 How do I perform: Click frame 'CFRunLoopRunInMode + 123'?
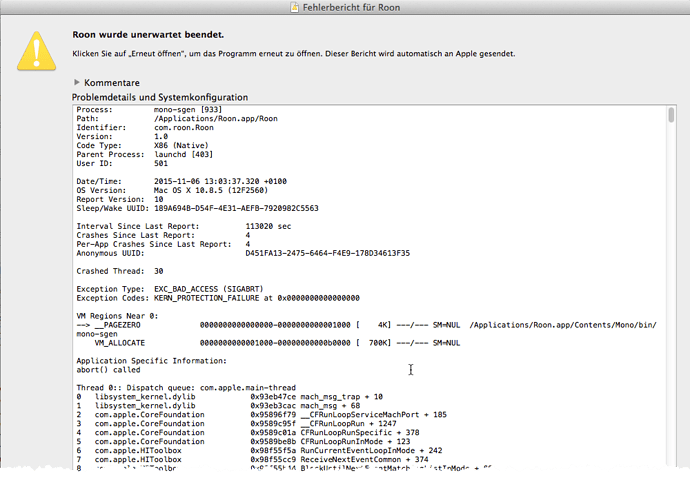tap(355, 441)
